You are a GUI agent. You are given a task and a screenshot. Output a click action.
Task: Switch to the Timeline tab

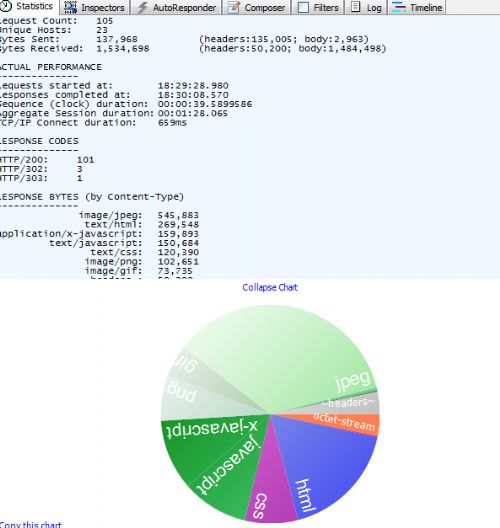point(417,7)
